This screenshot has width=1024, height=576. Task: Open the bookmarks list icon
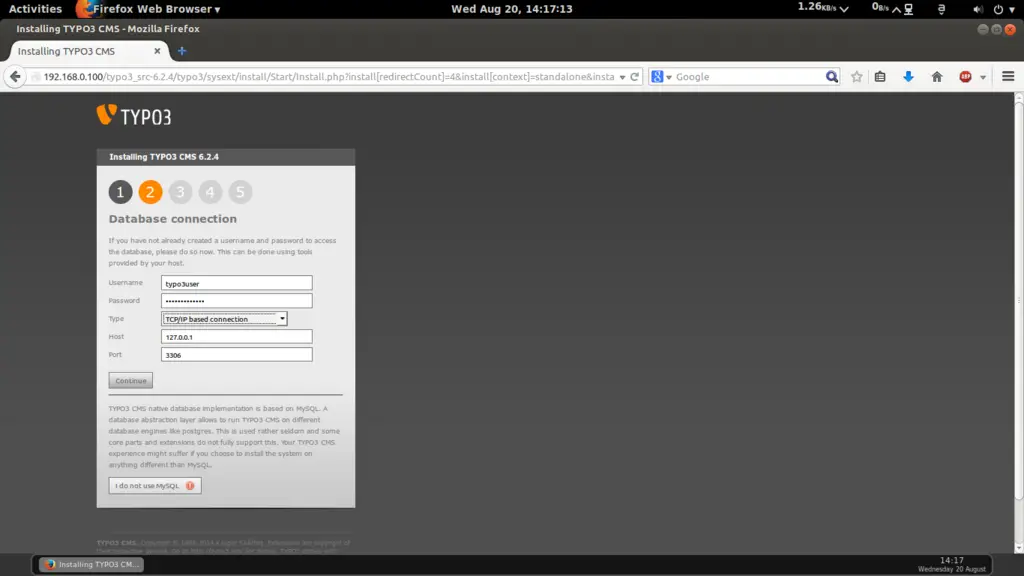click(x=880, y=76)
